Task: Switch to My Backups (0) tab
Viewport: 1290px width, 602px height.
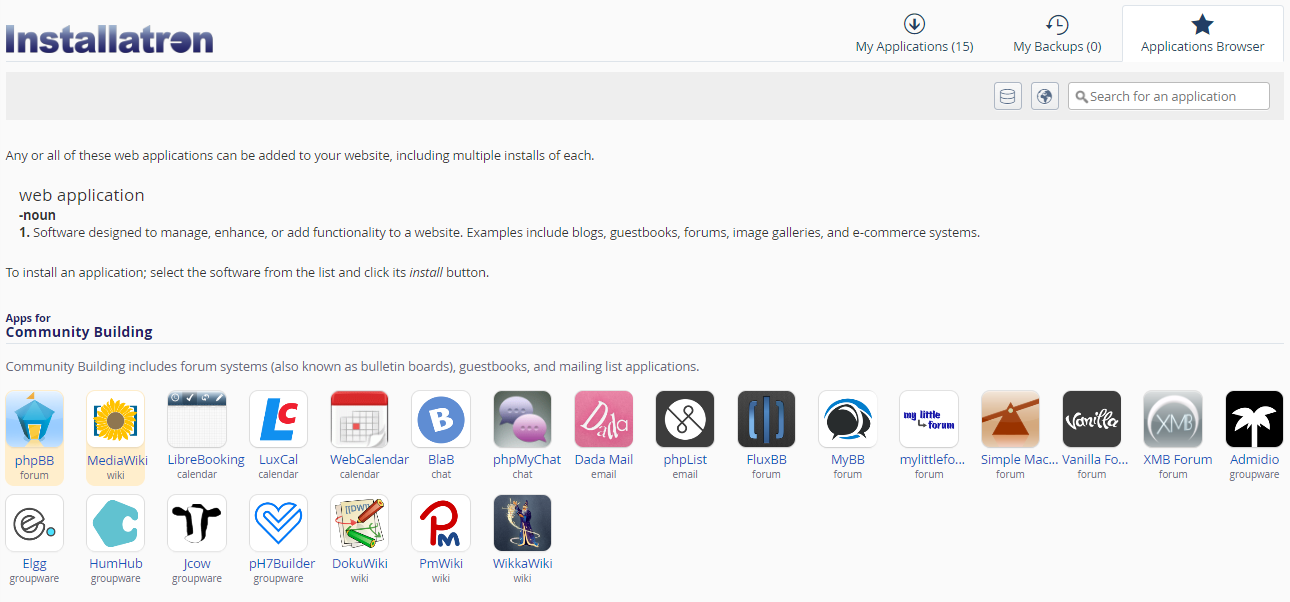Action: coord(1057,33)
